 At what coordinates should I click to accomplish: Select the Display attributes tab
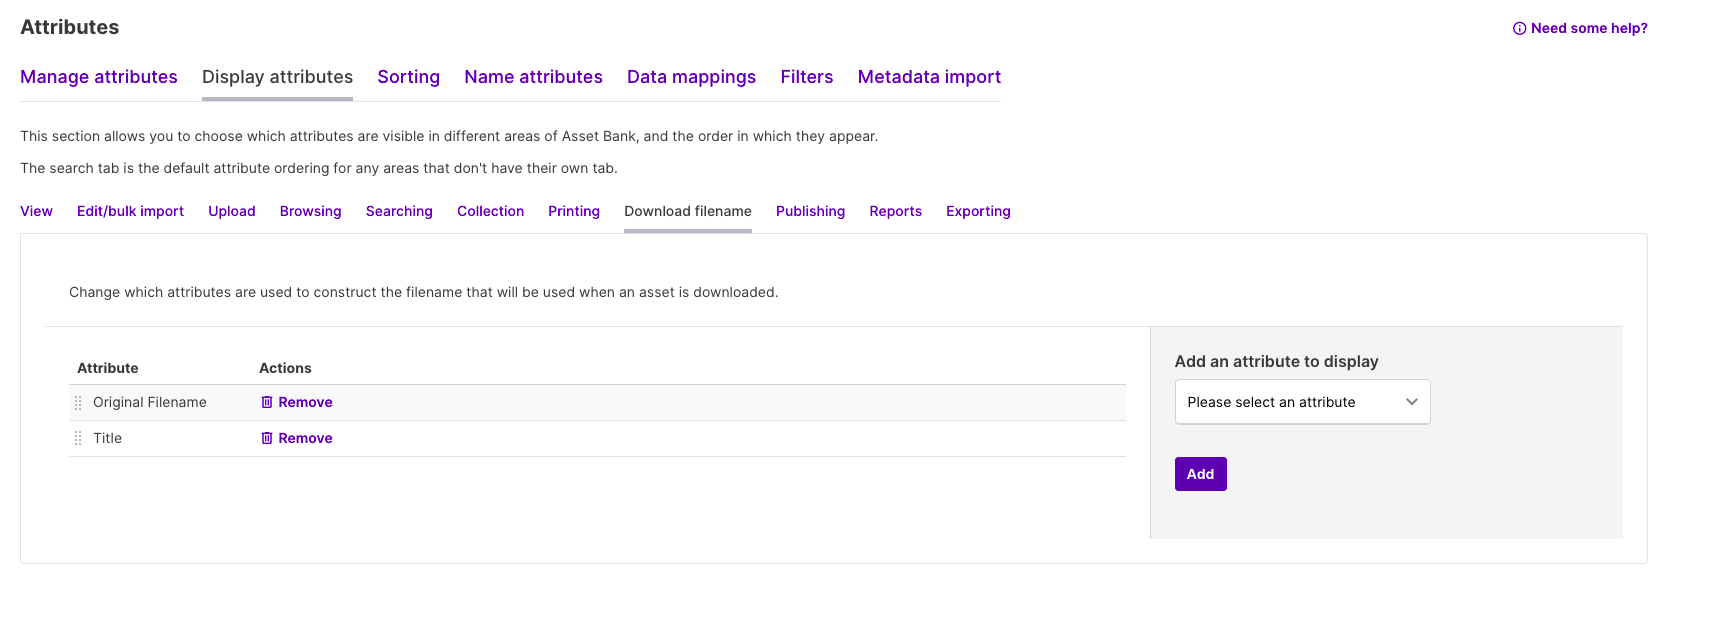(x=277, y=77)
